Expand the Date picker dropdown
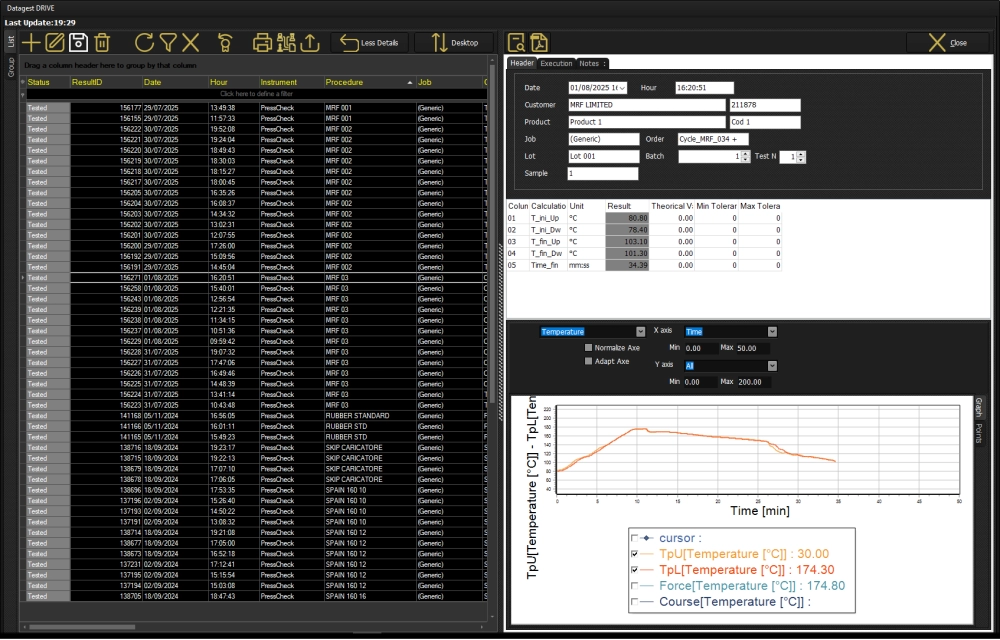1000x640 pixels. pos(621,88)
